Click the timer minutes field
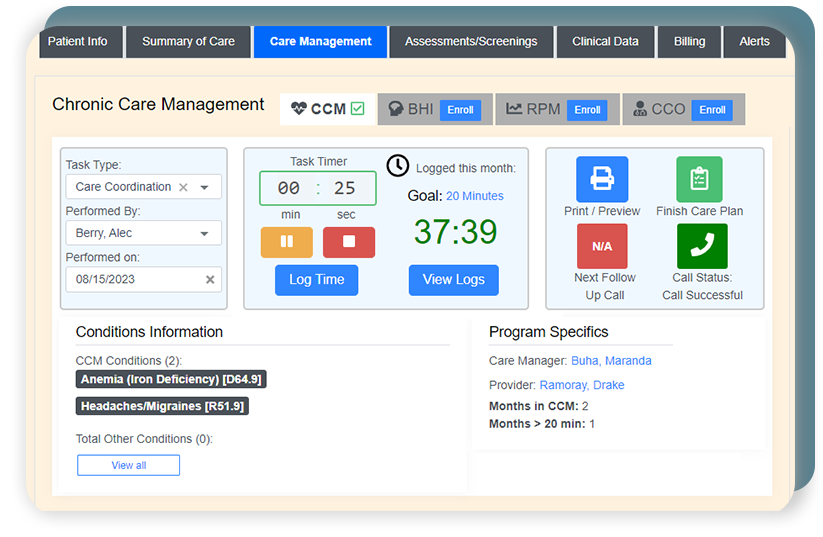This screenshot has height=537, width=823. click(x=288, y=188)
